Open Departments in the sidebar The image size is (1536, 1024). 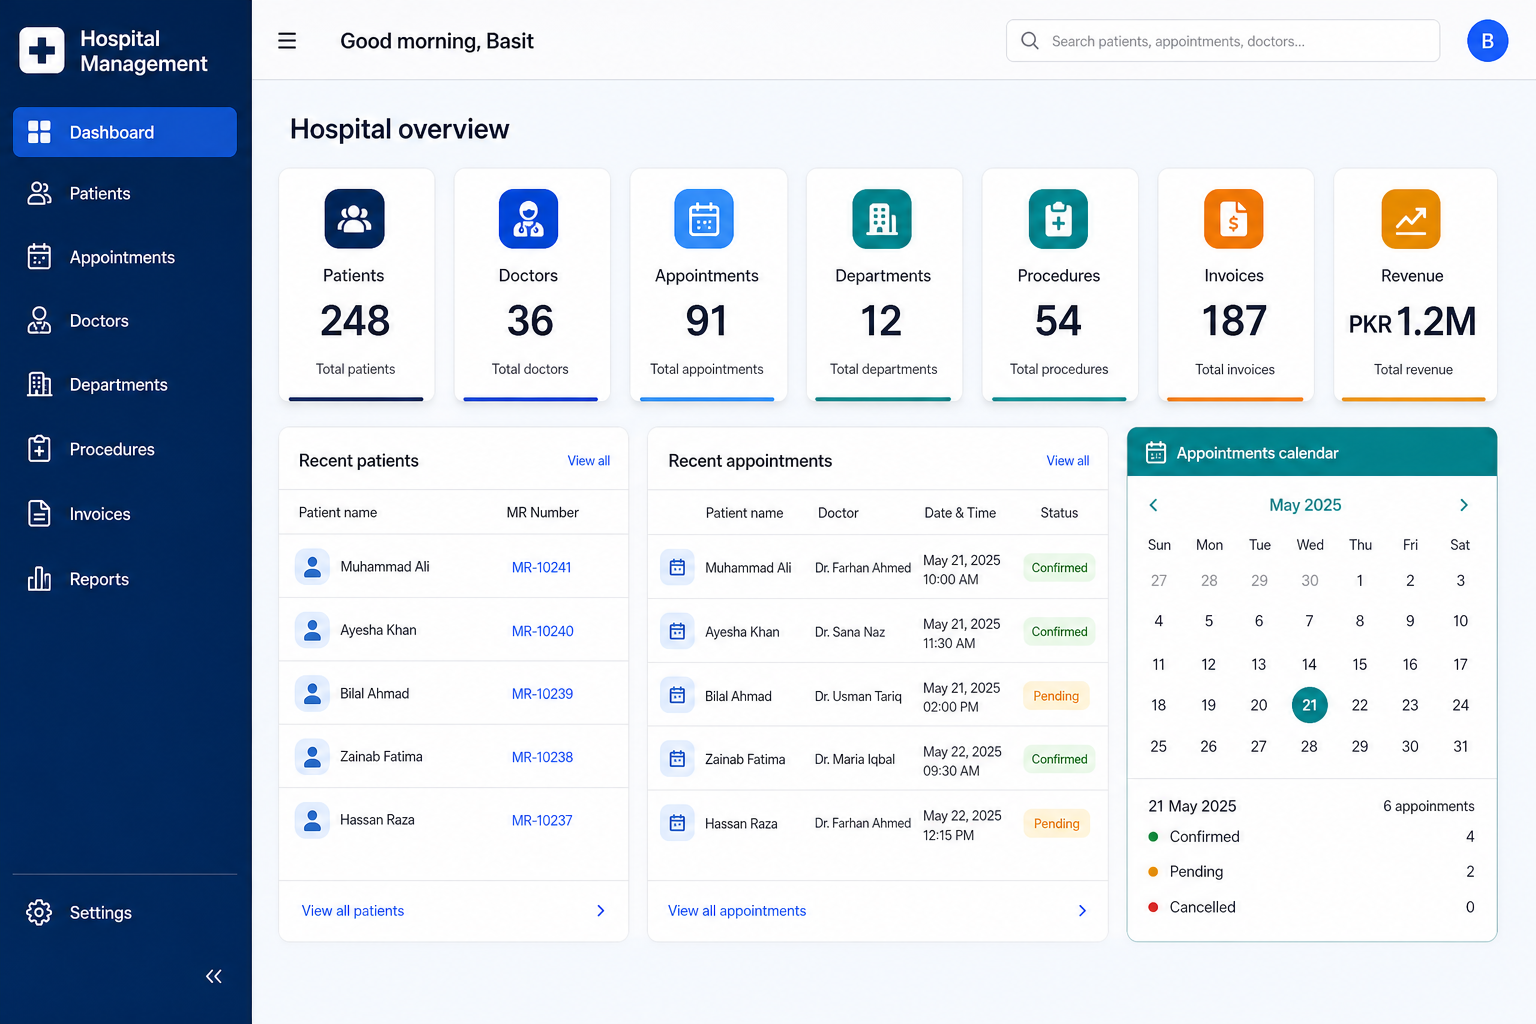pos(125,385)
